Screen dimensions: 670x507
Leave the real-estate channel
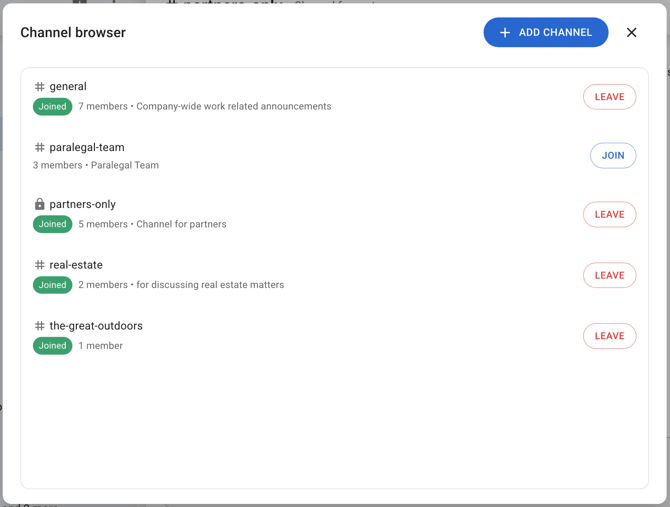(x=609, y=276)
